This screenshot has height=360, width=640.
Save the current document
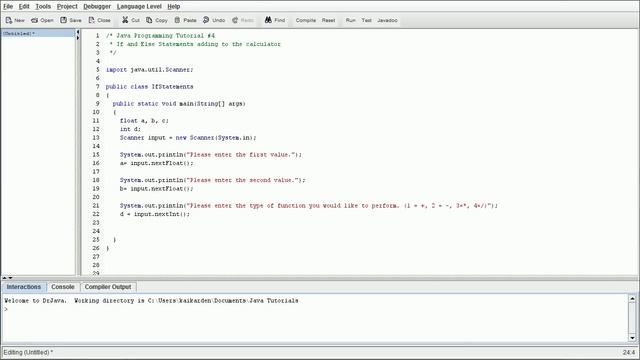pyautogui.click(x=71, y=20)
